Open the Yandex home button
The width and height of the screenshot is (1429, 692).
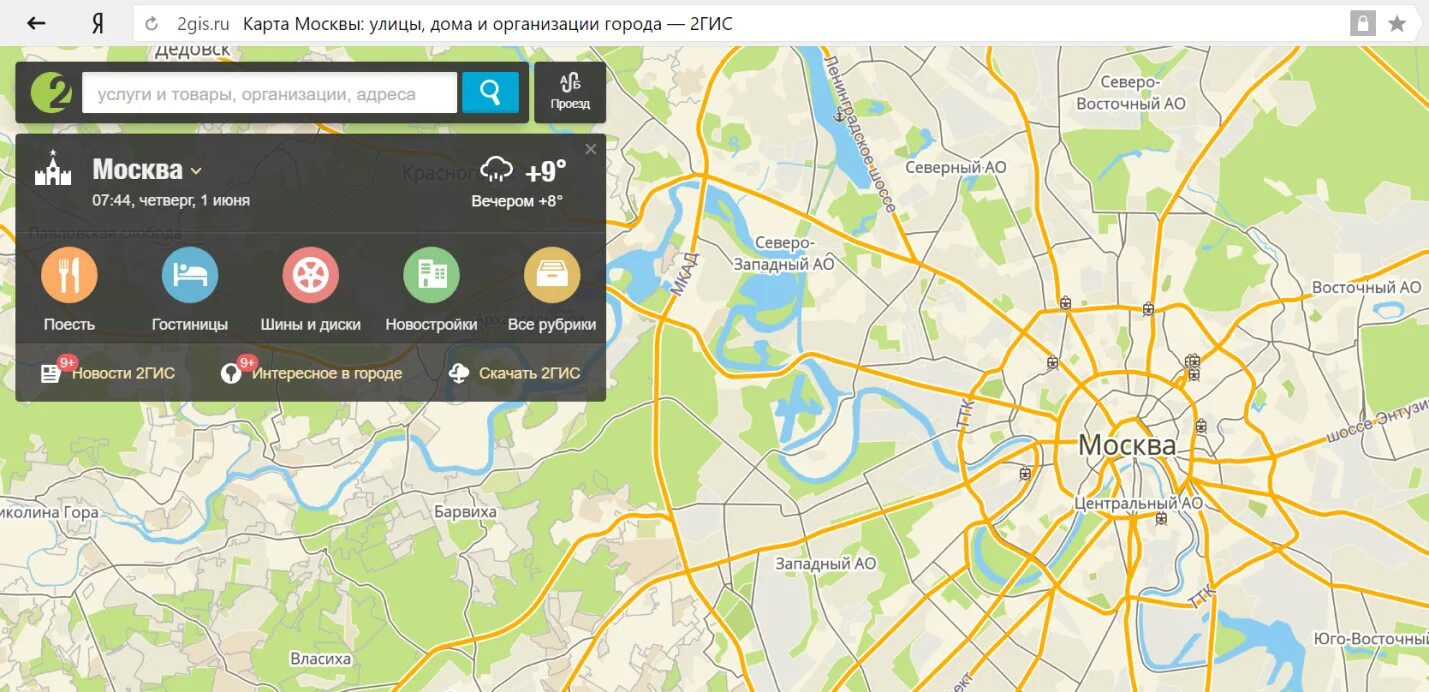(x=98, y=23)
